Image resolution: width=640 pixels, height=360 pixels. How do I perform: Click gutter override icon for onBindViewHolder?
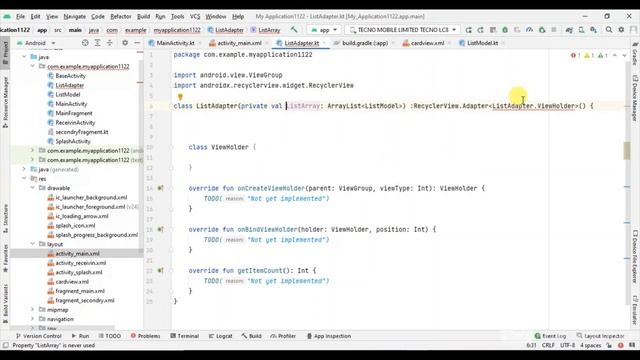coord(160,229)
